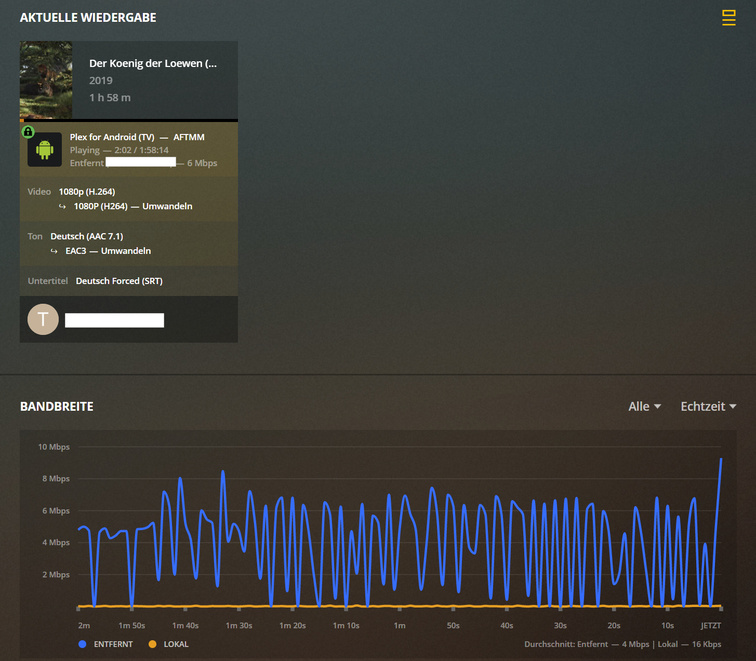
Task: Click the release year 2019
Action: [101, 81]
